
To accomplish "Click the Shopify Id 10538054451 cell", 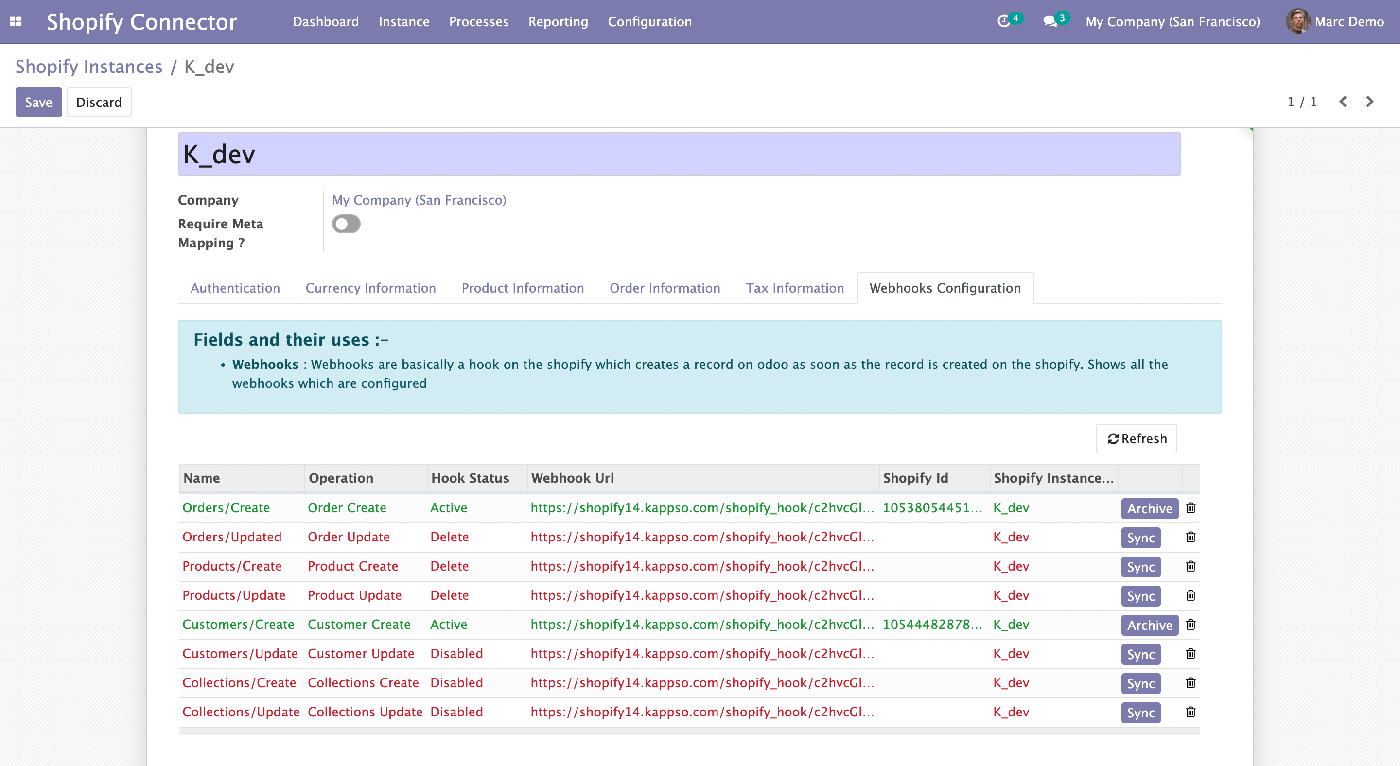I will (933, 508).
